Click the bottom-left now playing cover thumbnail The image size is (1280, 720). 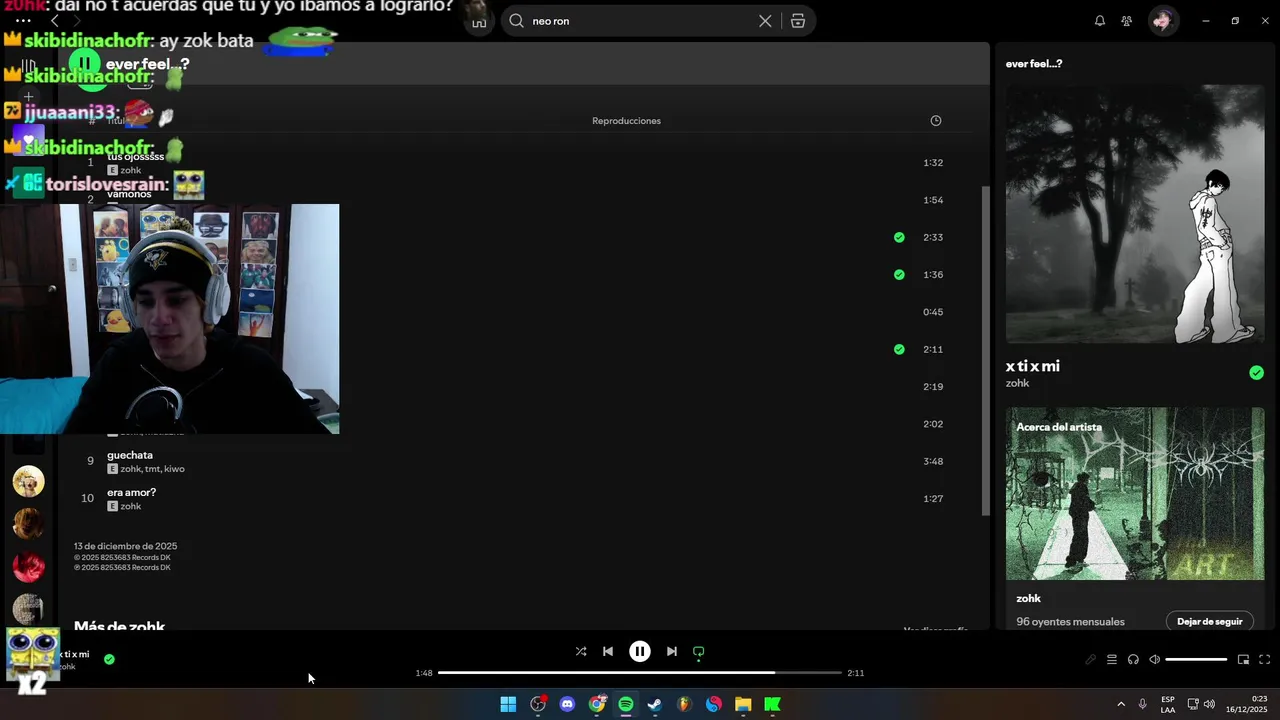point(32,656)
